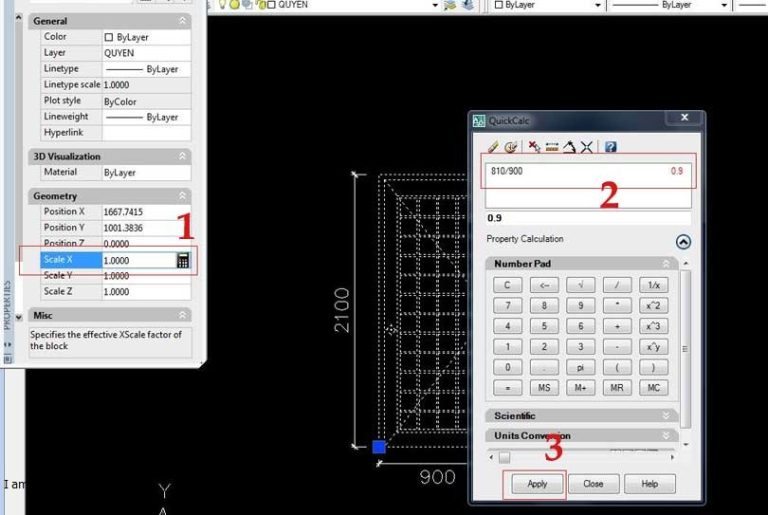Select the Distance Between Two Points tool
This screenshot has height=515, width=768.
tap(552, 147)
